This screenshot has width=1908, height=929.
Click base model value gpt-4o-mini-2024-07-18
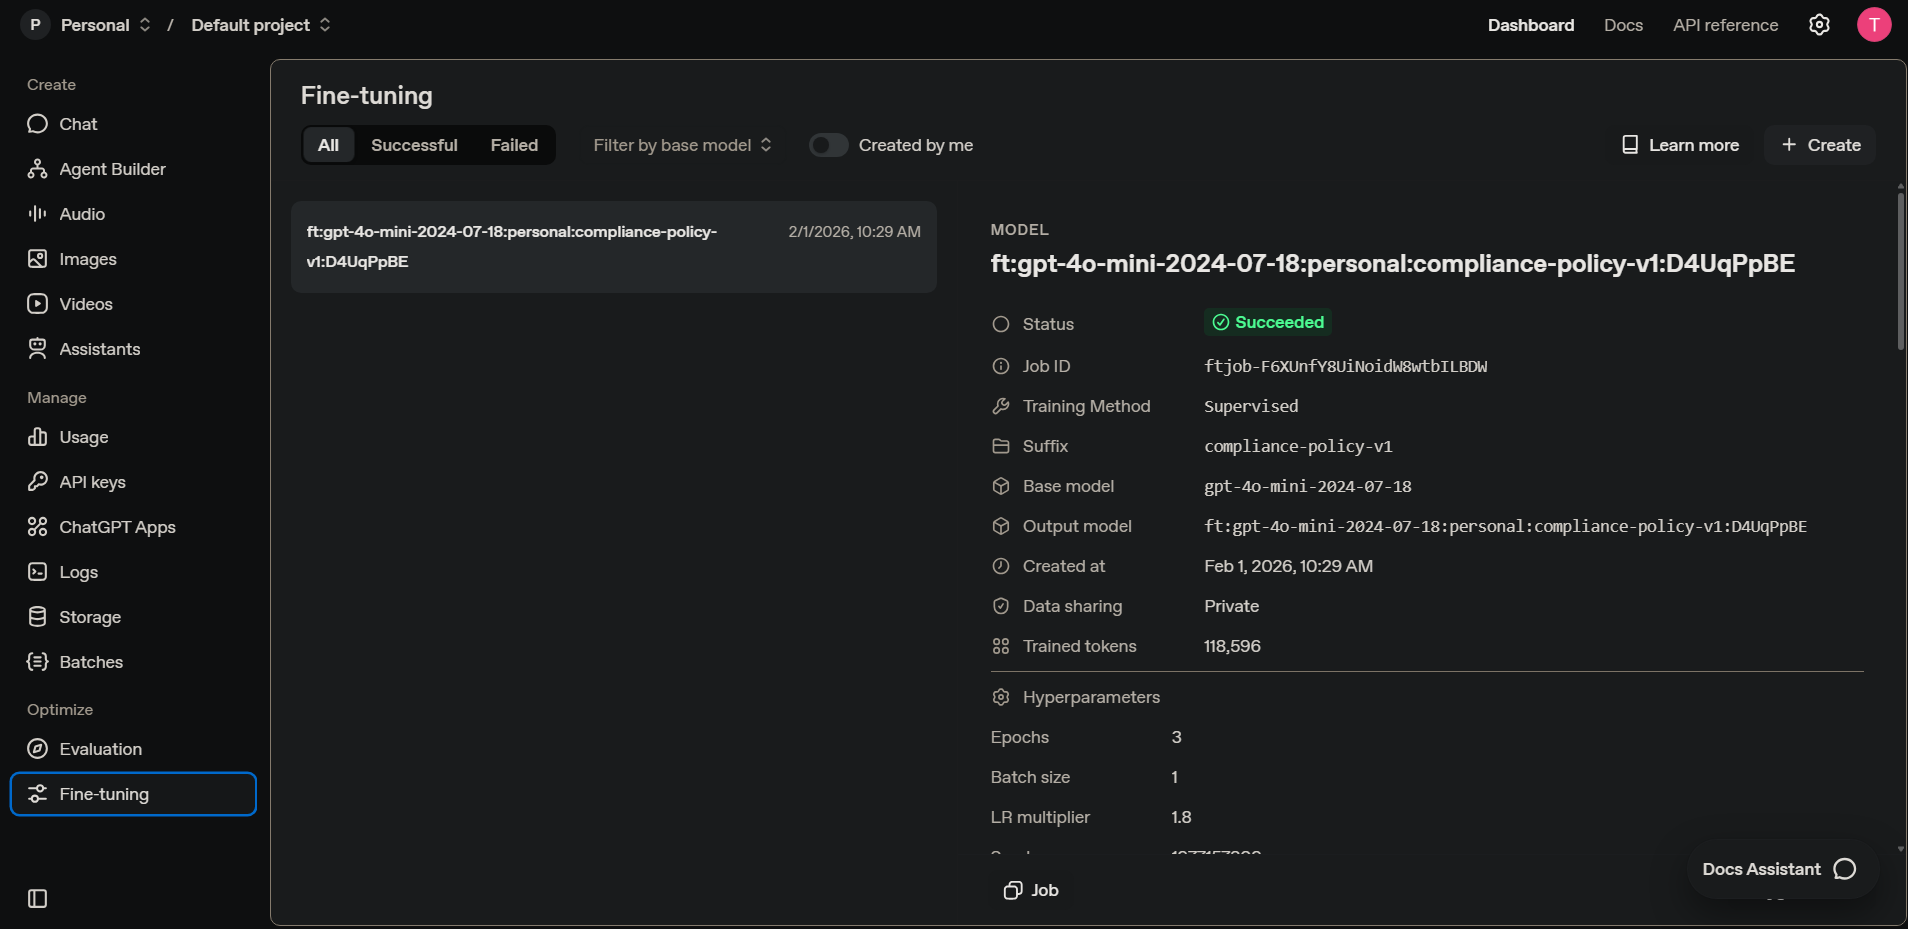1307,486
